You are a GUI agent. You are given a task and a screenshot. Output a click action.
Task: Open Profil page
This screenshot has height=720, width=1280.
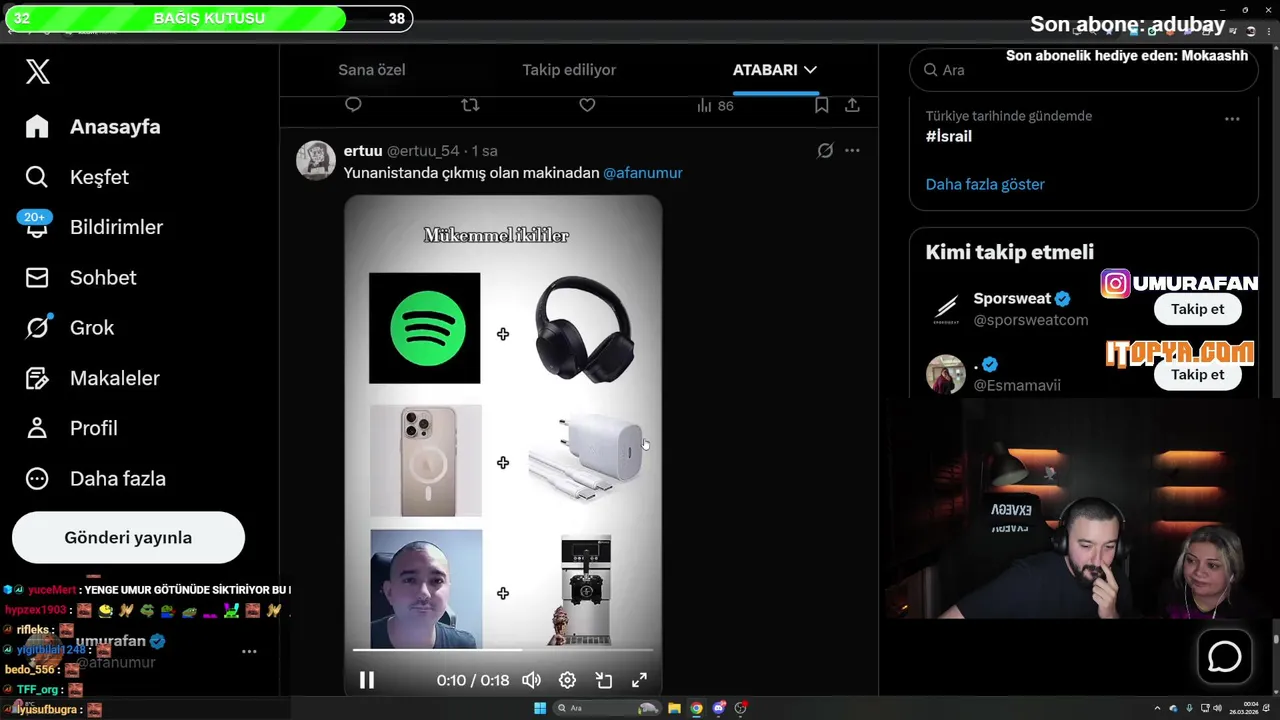[71, 428]
